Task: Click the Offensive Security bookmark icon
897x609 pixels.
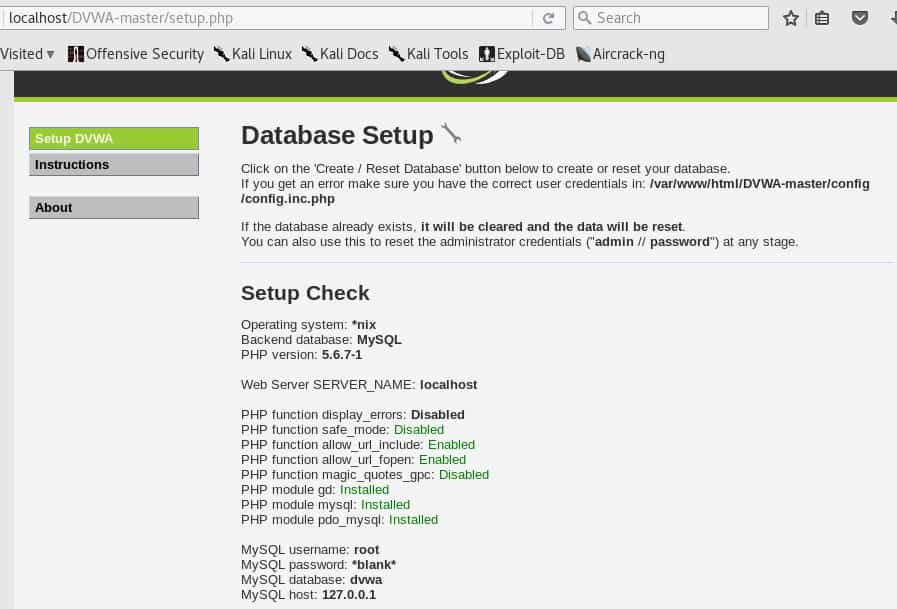Action: click(76, 54)
